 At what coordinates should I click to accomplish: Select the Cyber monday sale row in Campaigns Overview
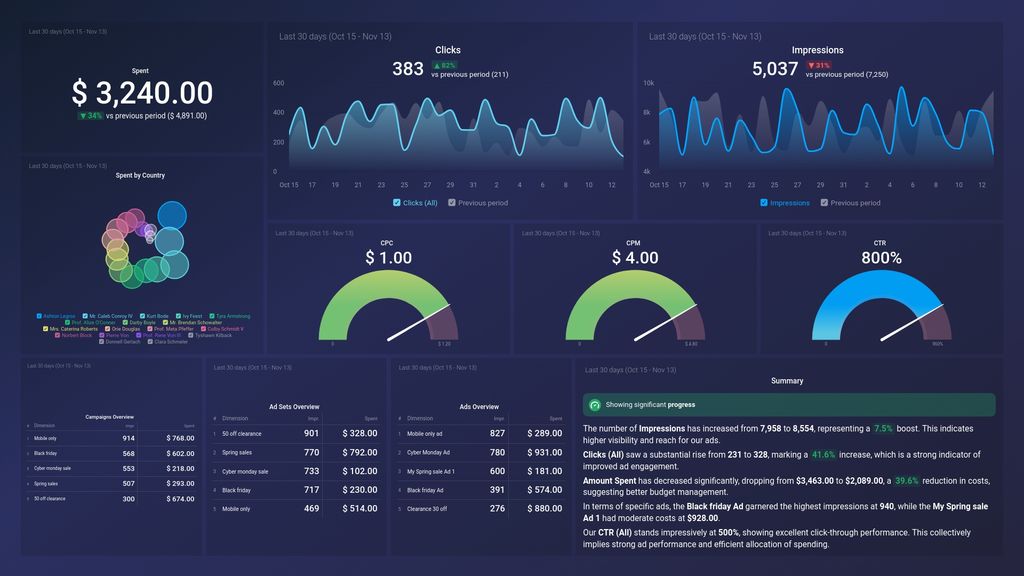111,468
